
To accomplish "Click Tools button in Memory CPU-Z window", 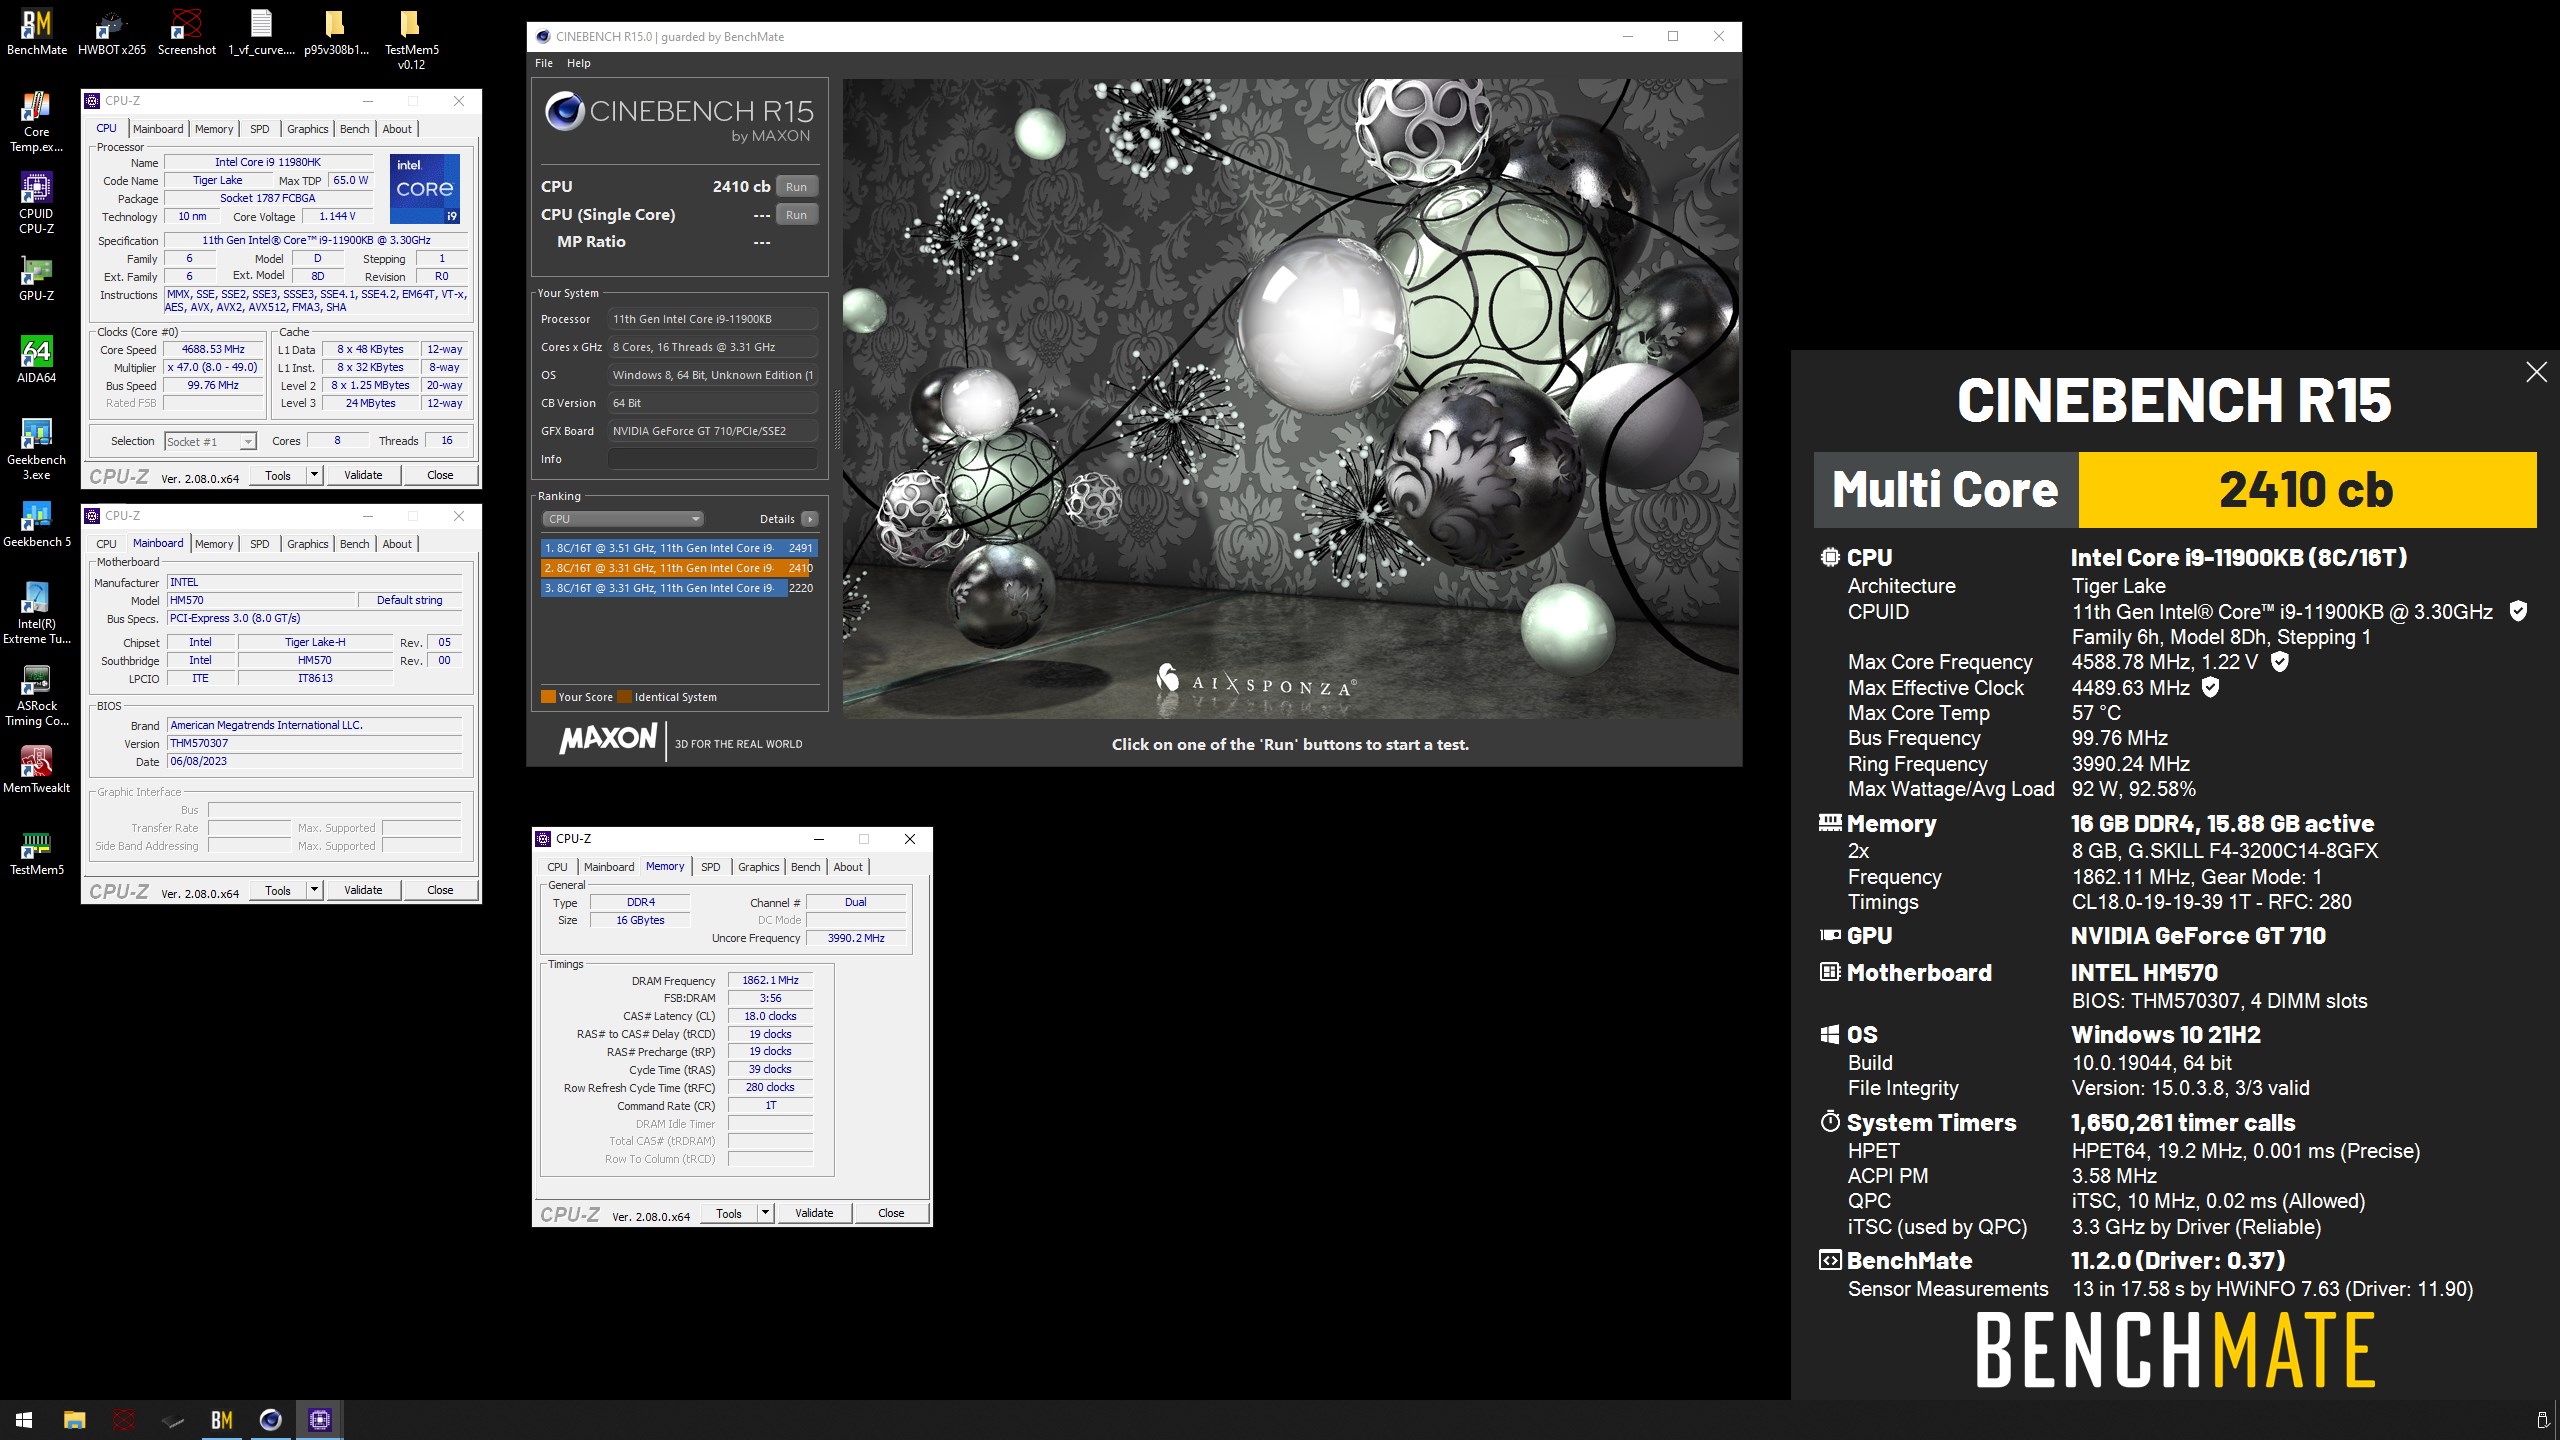I will pyautogui.click(x=729, y=1213).
